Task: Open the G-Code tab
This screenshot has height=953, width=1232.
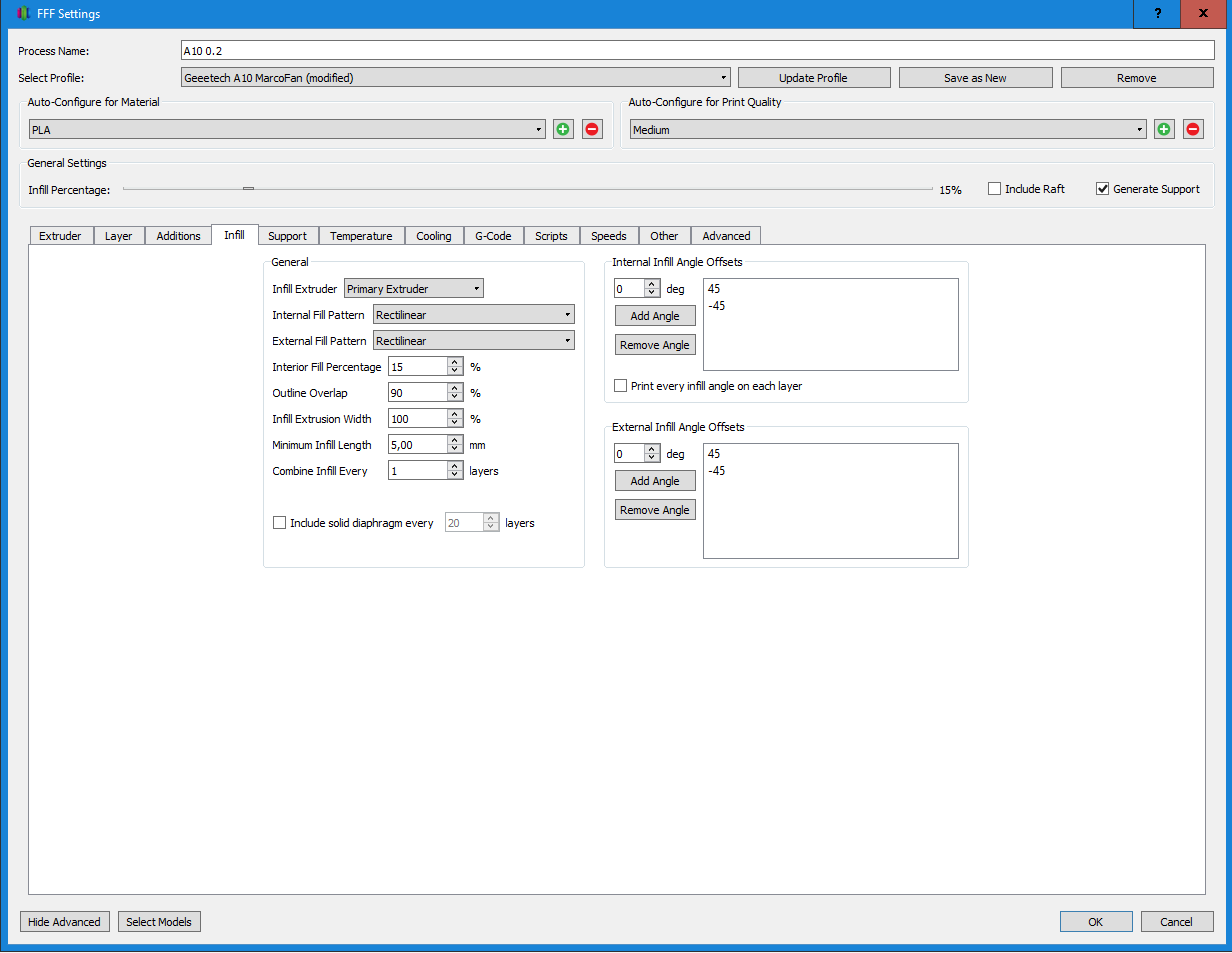Action: [493, 236]
